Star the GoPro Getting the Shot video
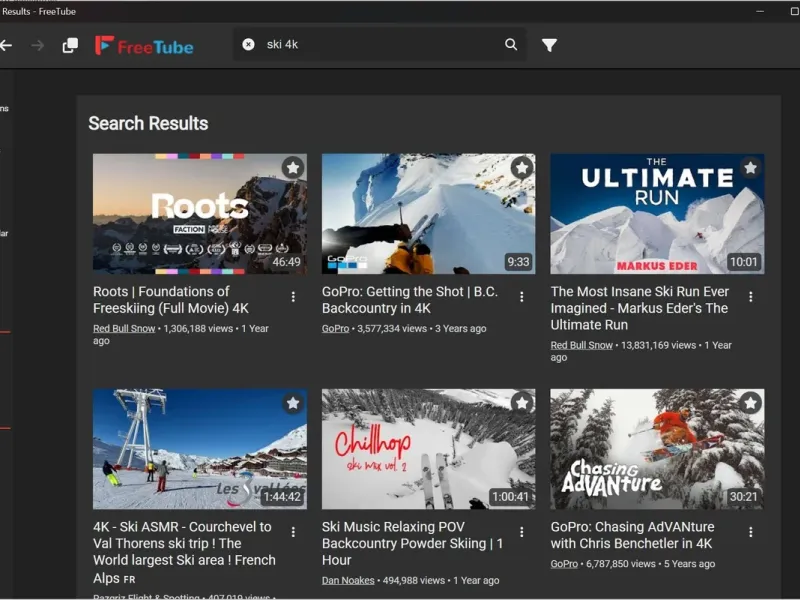 [521, 168]
